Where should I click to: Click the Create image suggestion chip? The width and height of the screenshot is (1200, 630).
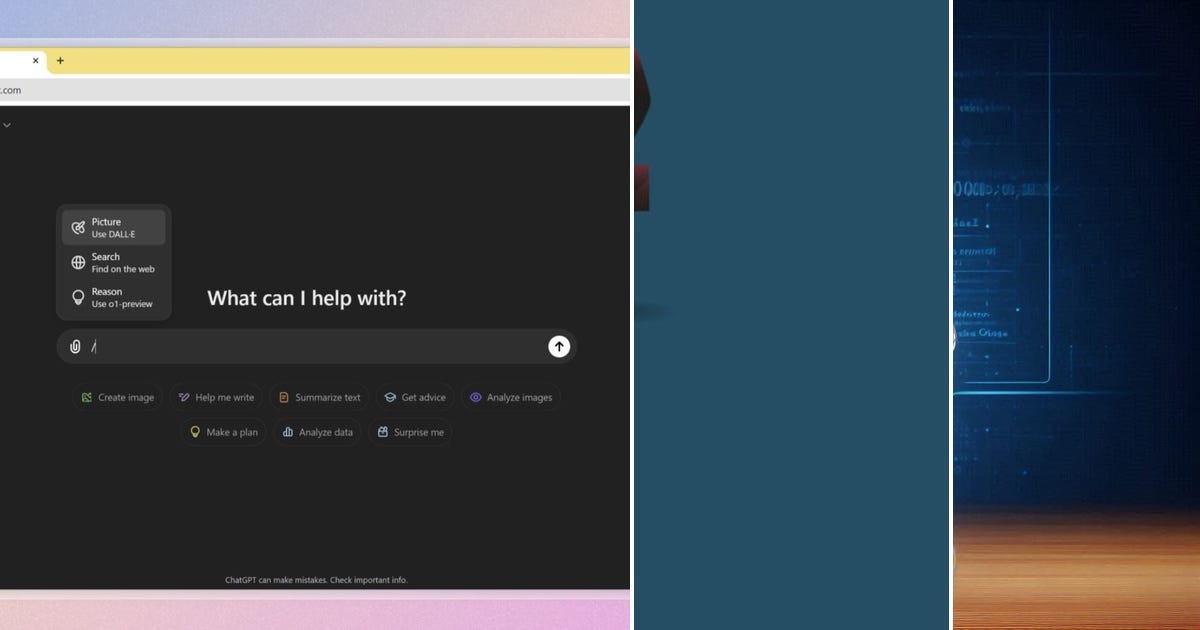[x=118, y=397]
